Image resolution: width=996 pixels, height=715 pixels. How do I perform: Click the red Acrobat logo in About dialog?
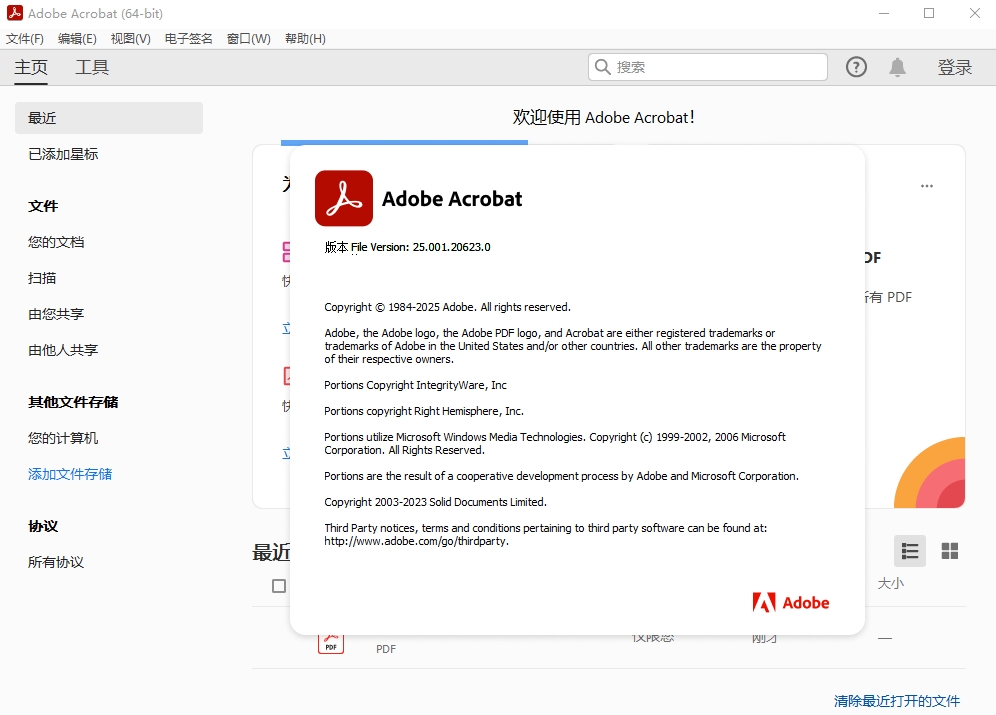point(344,198)
